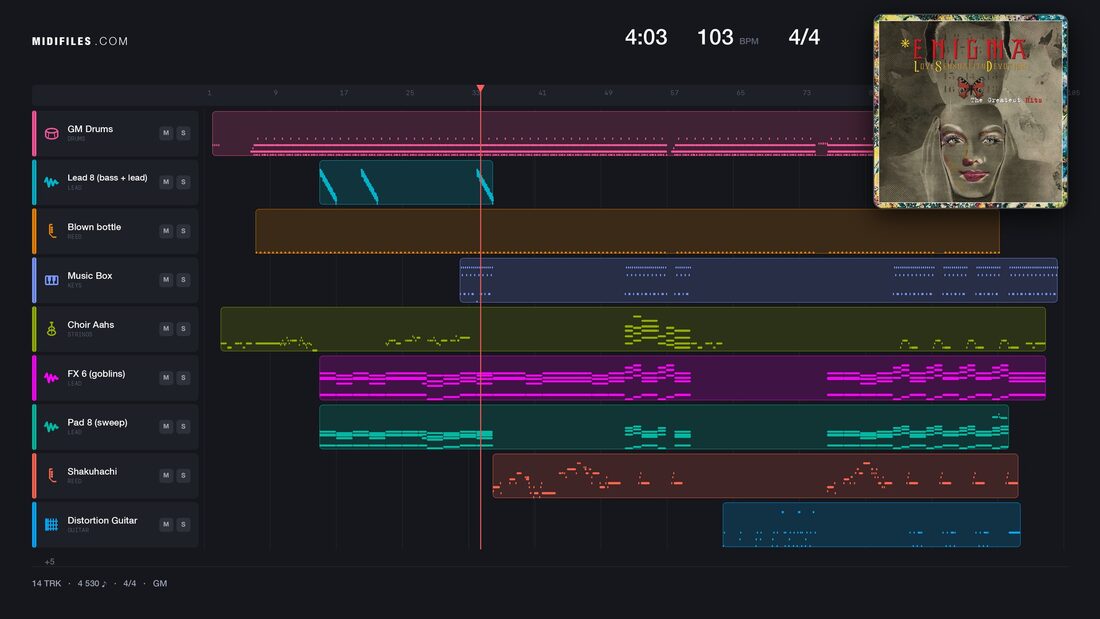Click the Choir Aahs strings icon

coord(51,329)
